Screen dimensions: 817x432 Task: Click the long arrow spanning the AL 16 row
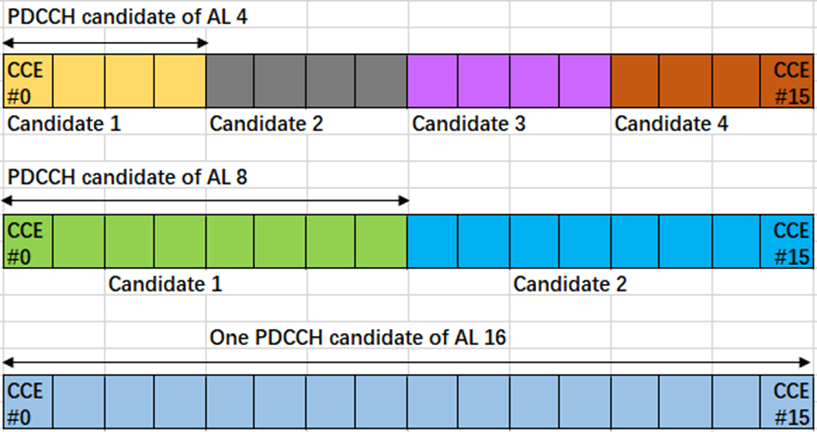tap(408, 362)
